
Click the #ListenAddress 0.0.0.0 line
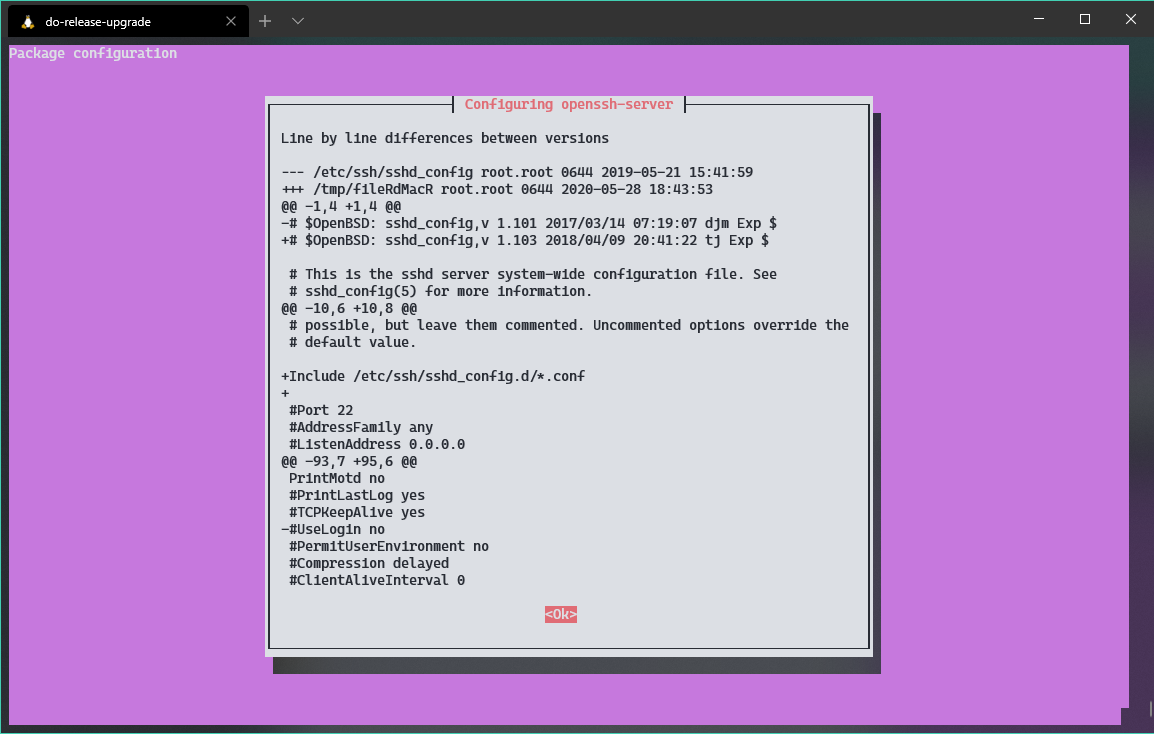point(375,443)
